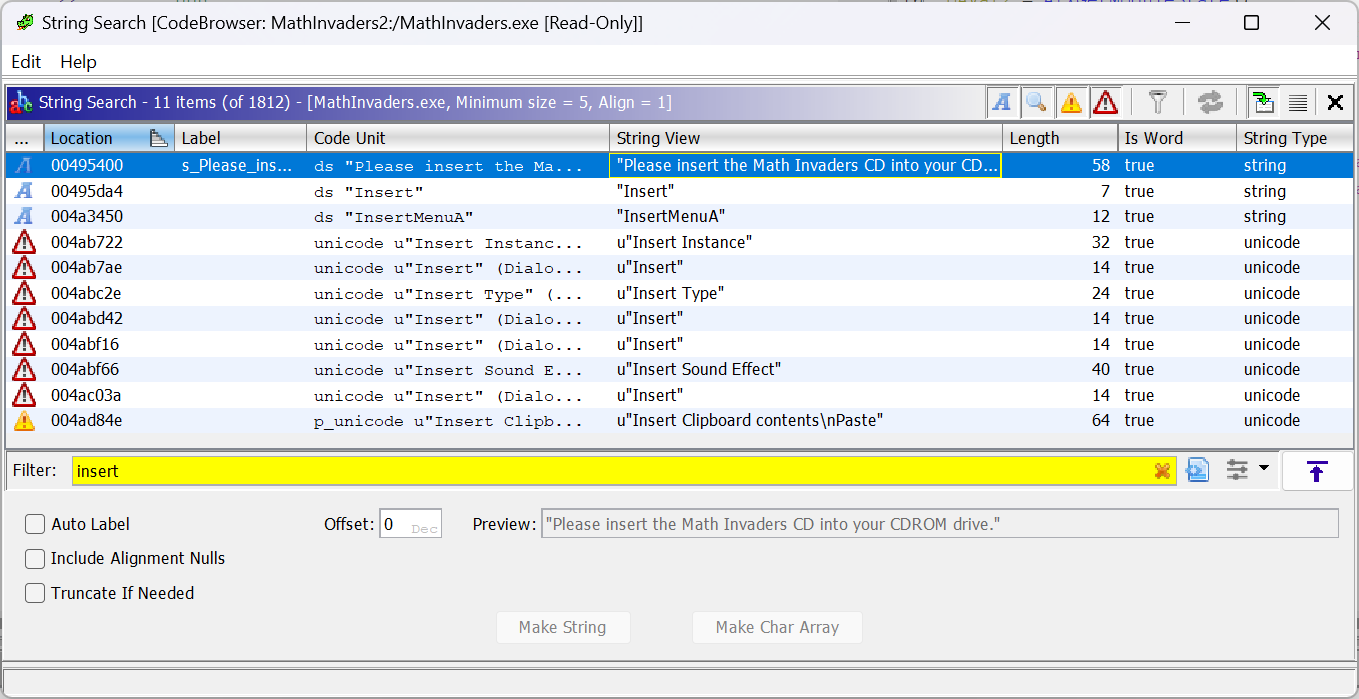The image size is (1359, 699).
Task: Enable Truncate If Needed
Action: (x=35, y=593)
